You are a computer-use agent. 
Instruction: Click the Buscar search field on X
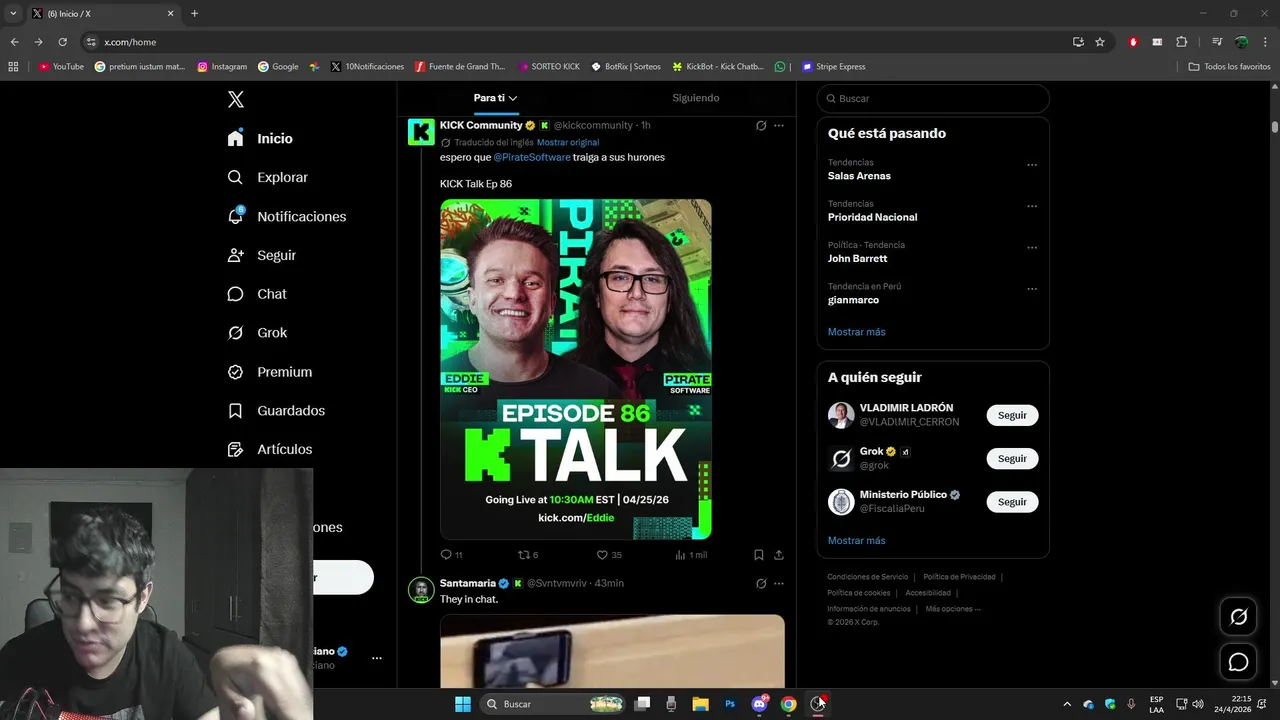pos(933,98)
